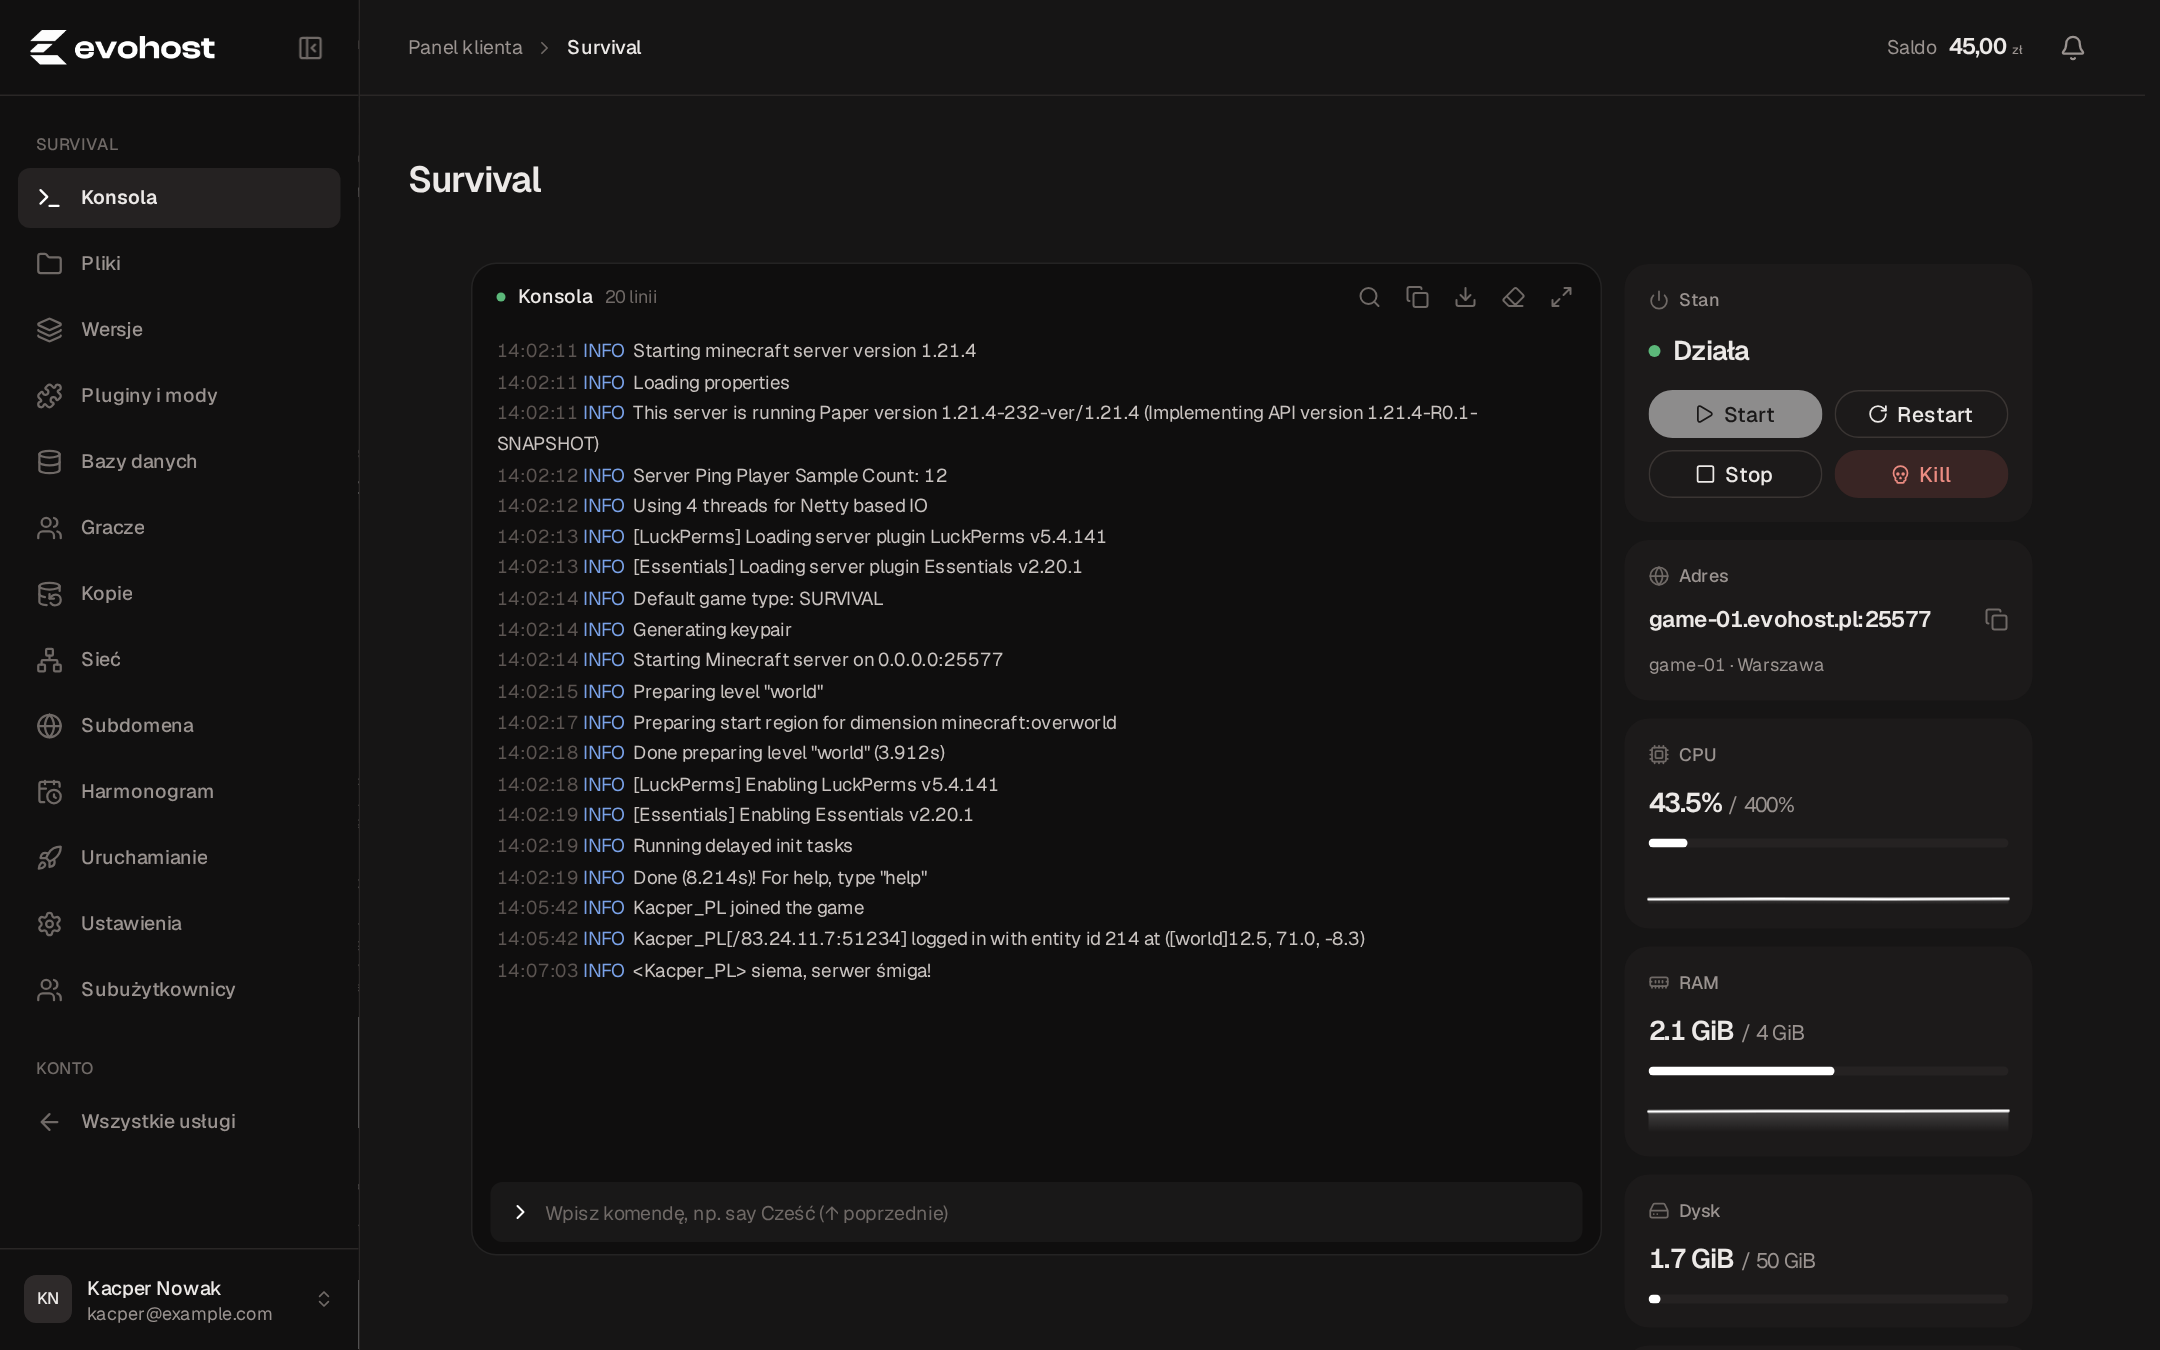Click the evohost logo
The width and height of the screenshot is (2160, 1350).
coord(122,47)
